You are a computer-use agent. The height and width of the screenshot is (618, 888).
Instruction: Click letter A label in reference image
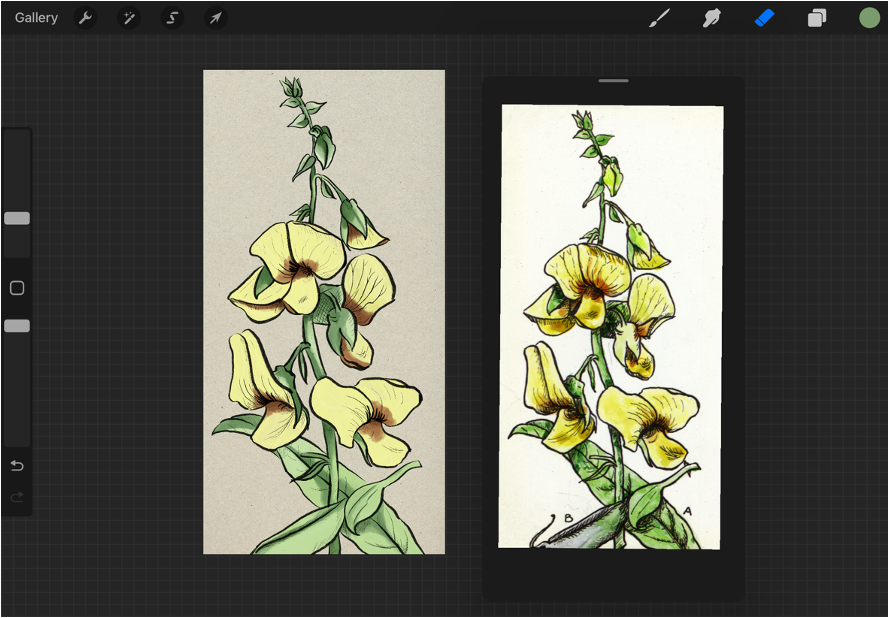click(x=688, y=511)
